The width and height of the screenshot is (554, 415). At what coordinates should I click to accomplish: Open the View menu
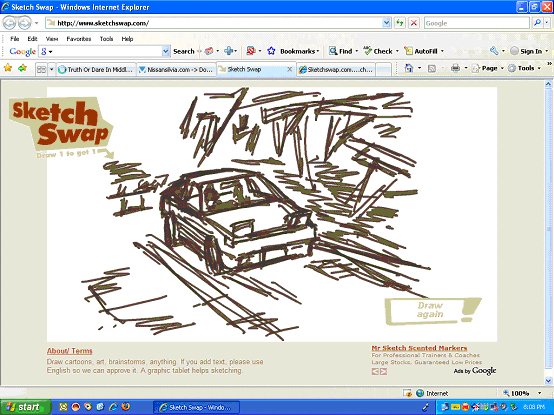[x=52, y=39]
